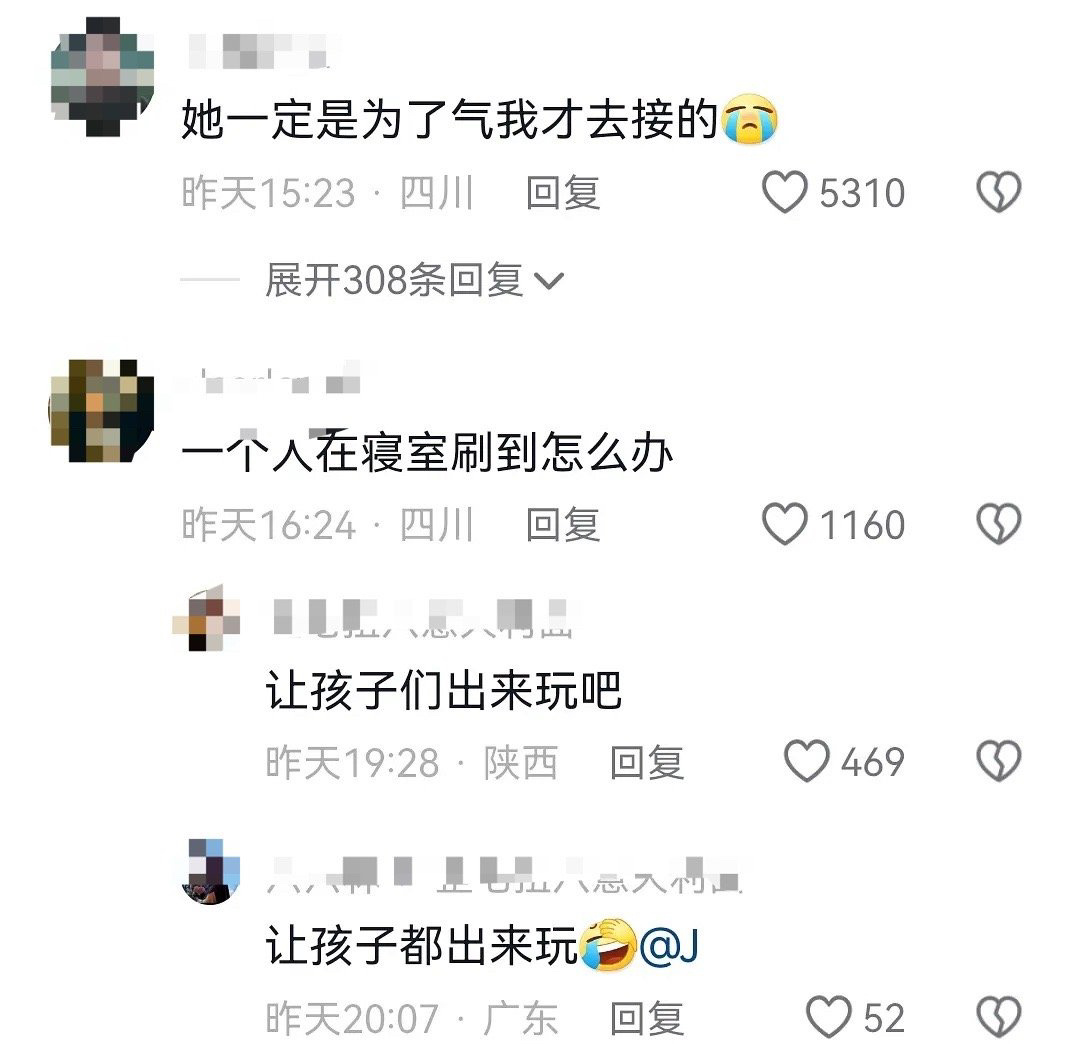Viewport: 1072px width, 1044px height.
Task: Open the @J mention link
Action: click(669, 947)
